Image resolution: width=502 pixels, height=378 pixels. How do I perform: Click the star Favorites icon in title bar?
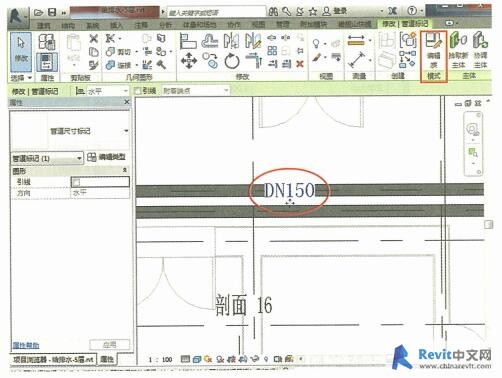click(313, 12)
